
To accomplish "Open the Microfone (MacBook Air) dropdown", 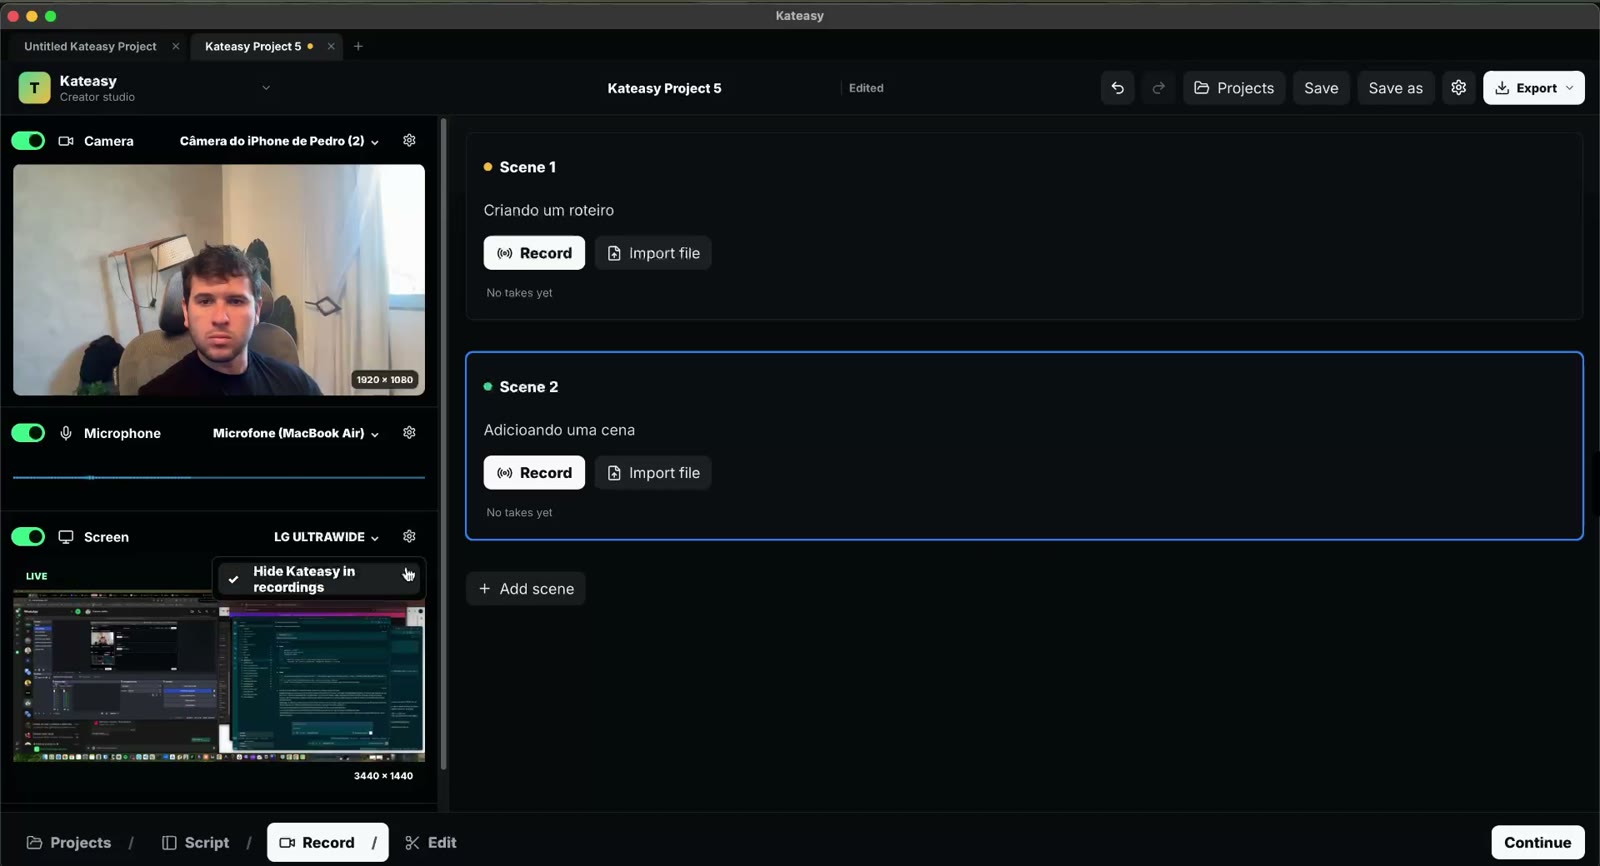I will pyautogui.click(x=296, y=433).
